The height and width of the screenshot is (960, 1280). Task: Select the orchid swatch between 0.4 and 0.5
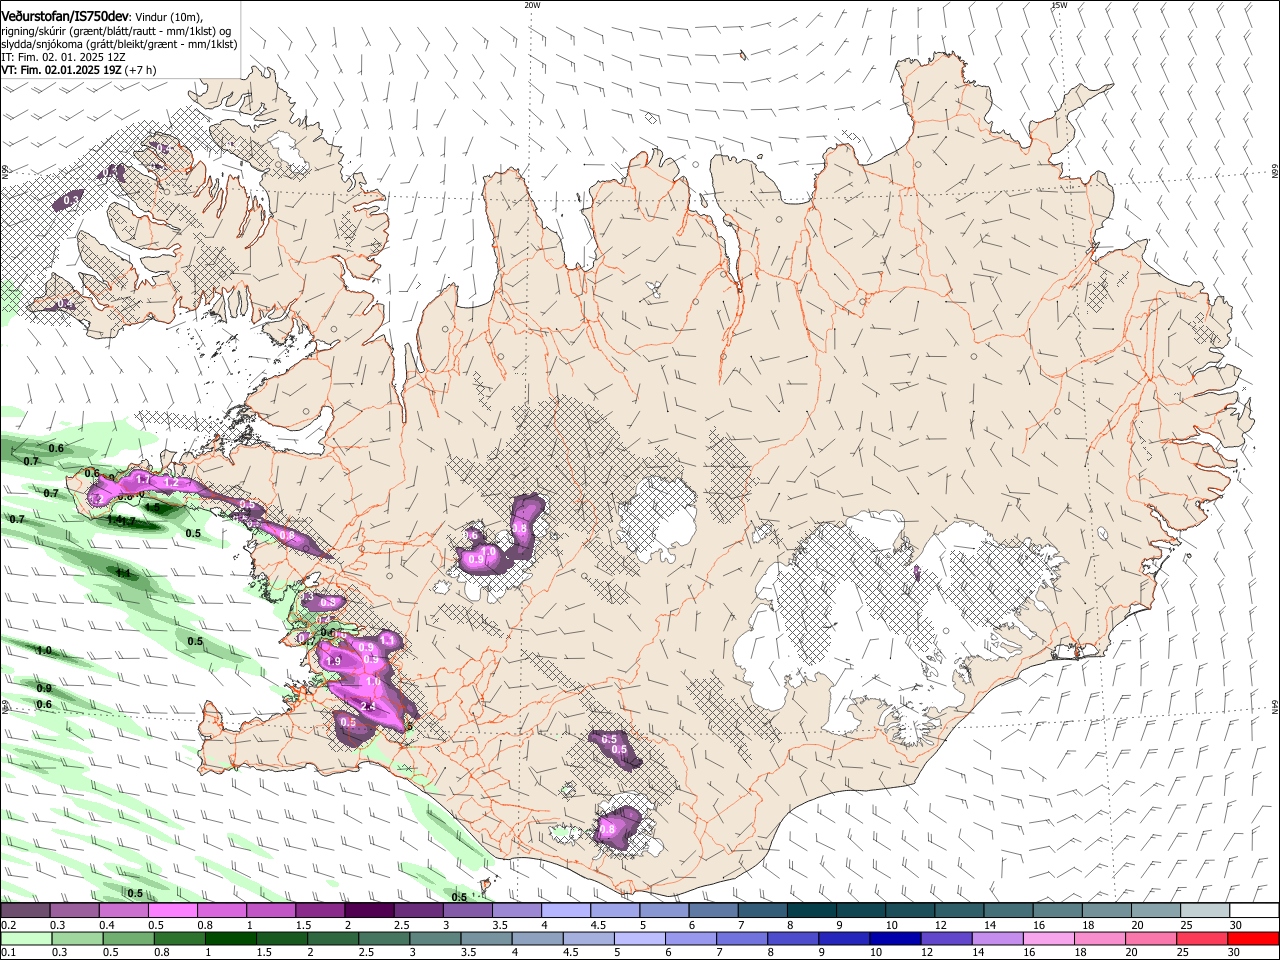[x=123, y=910]
